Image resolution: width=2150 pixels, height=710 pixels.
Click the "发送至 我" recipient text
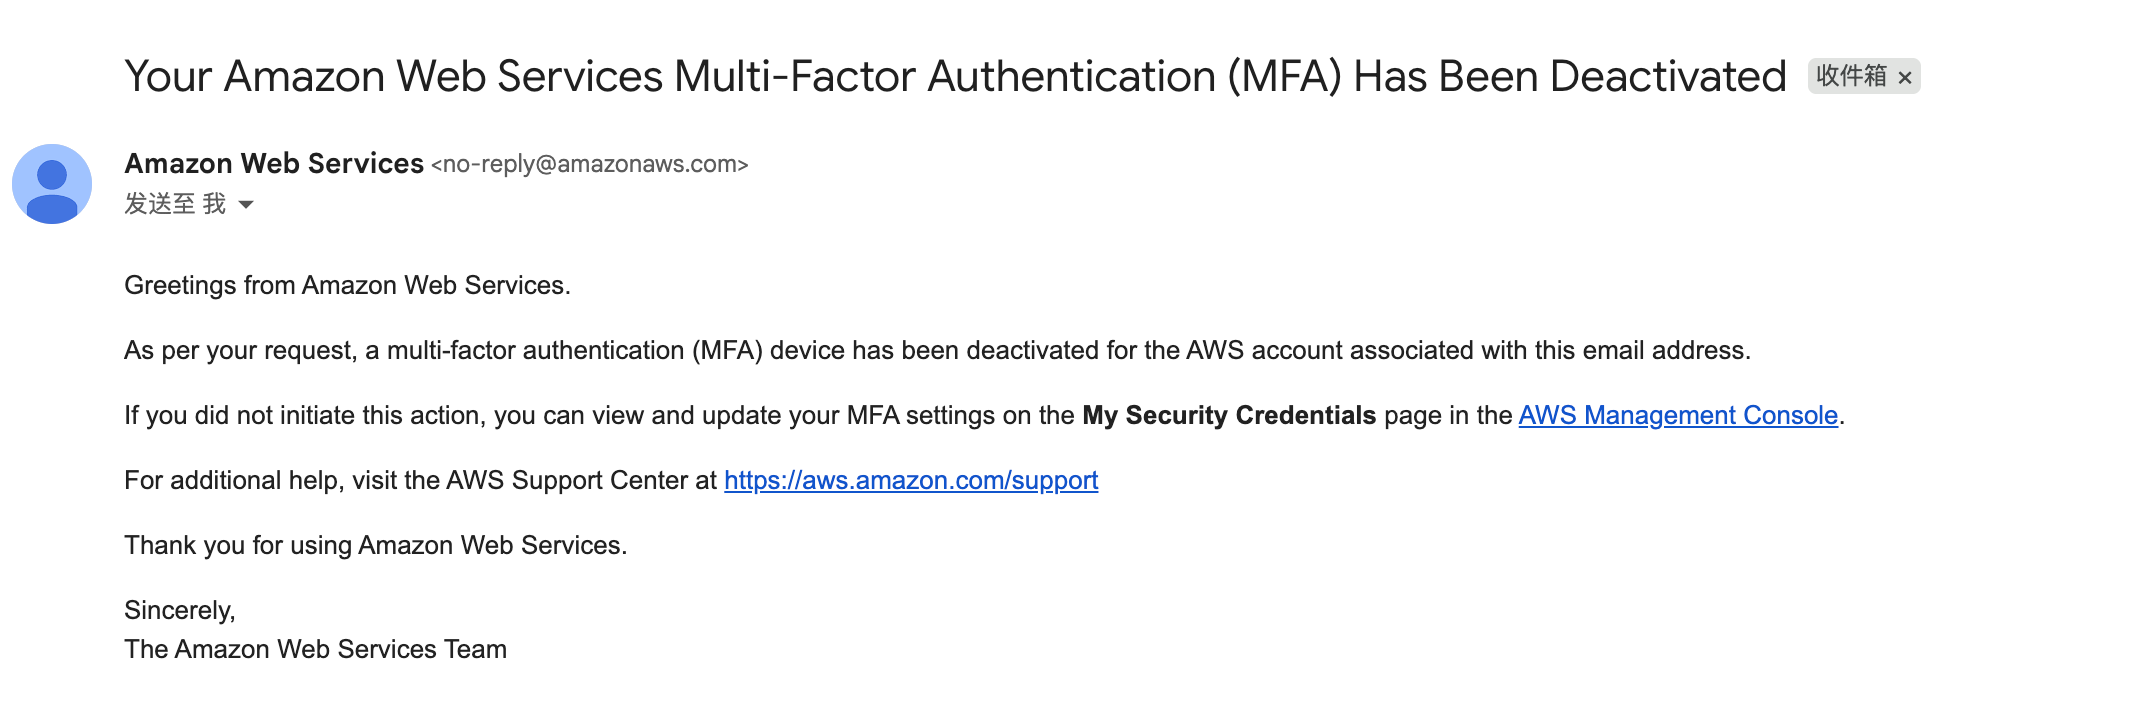(x=175, y=204)
